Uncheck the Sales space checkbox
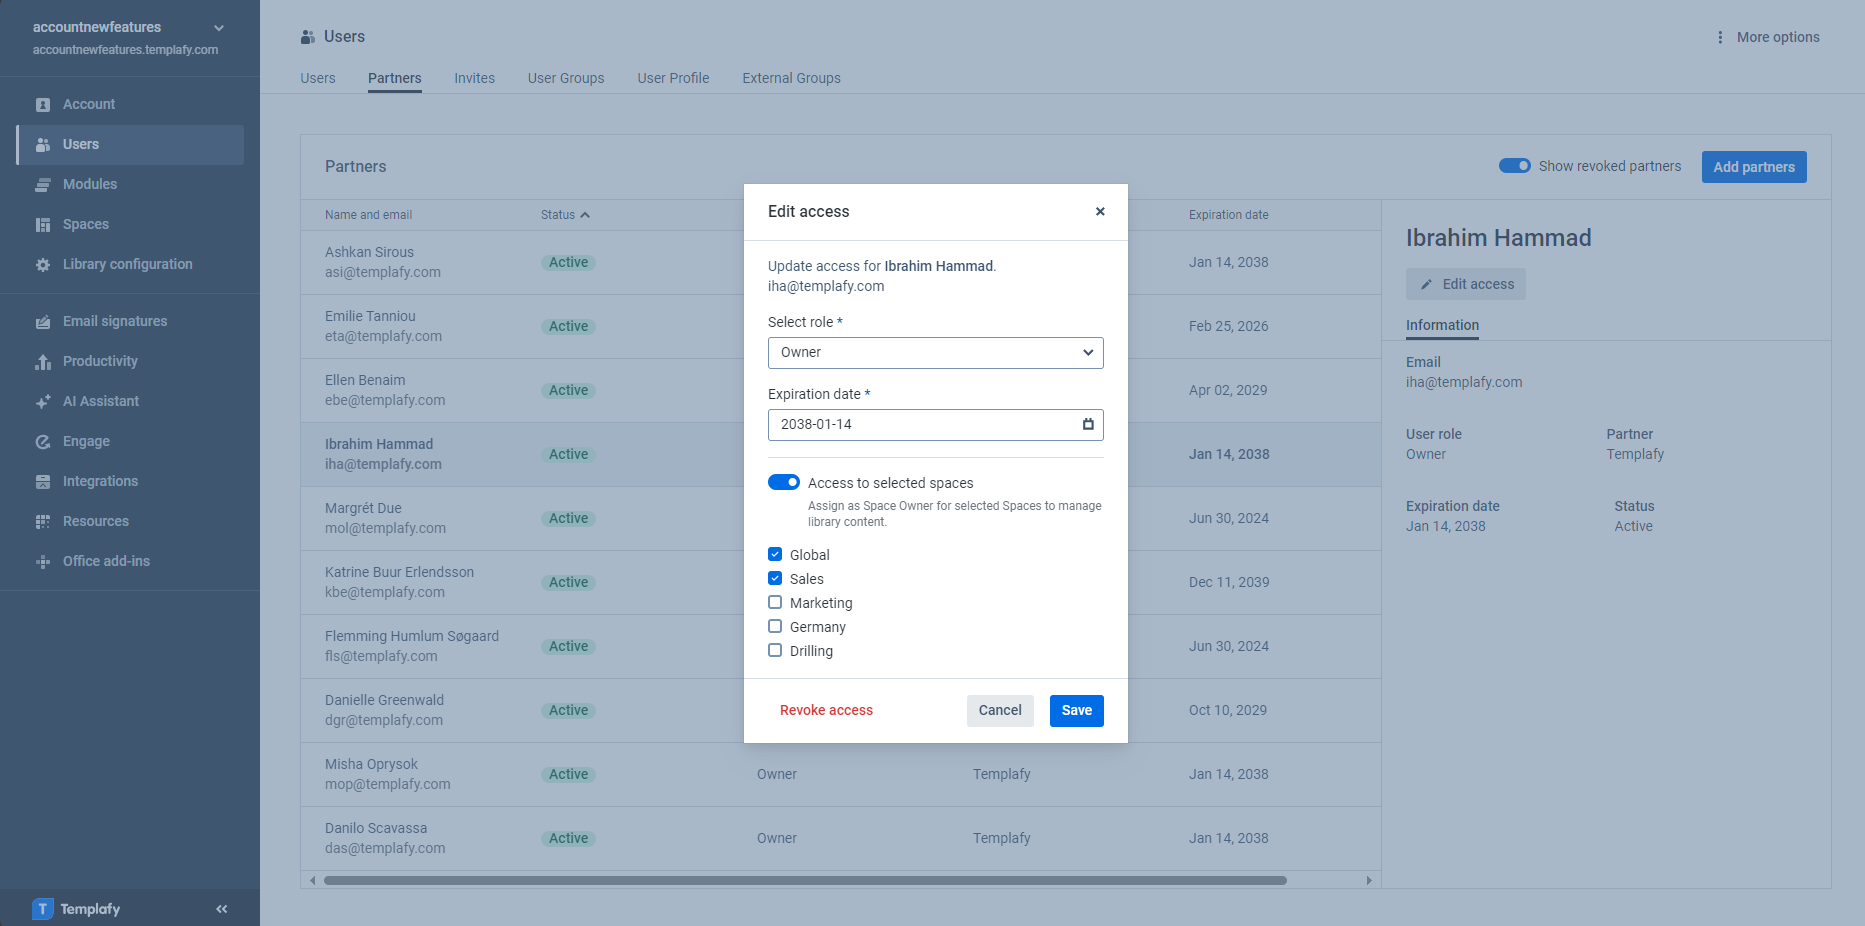The width and height of the screenshot is (1865, 926). [775, 578]
